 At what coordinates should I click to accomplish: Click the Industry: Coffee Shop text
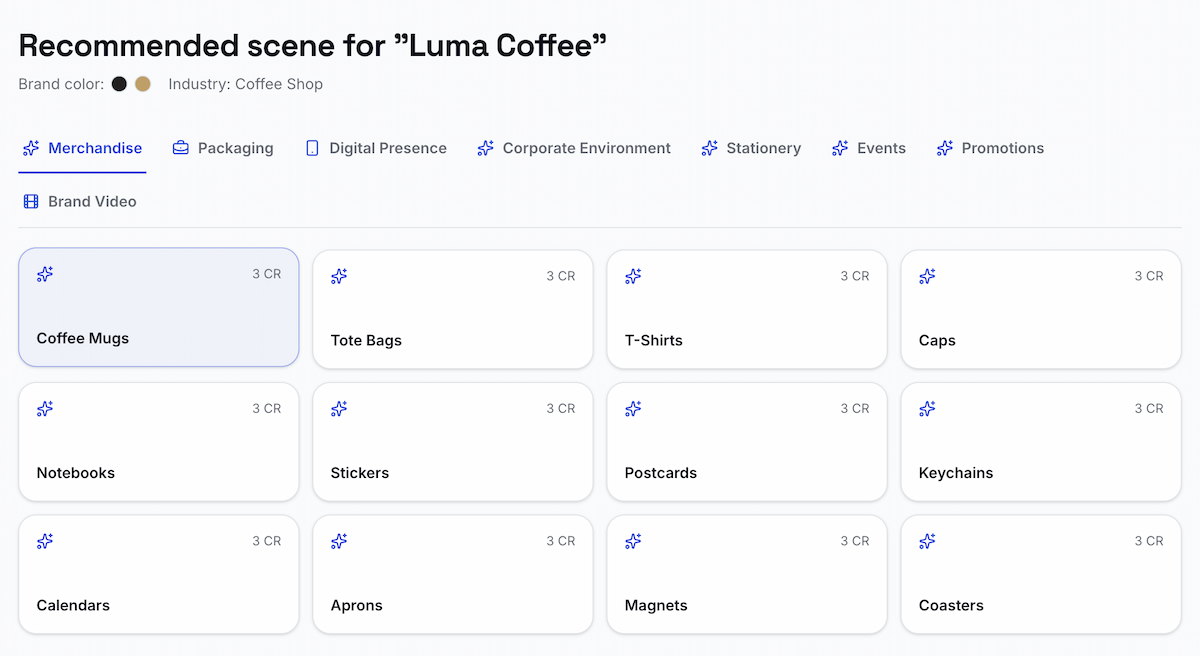tap(246, 84)
